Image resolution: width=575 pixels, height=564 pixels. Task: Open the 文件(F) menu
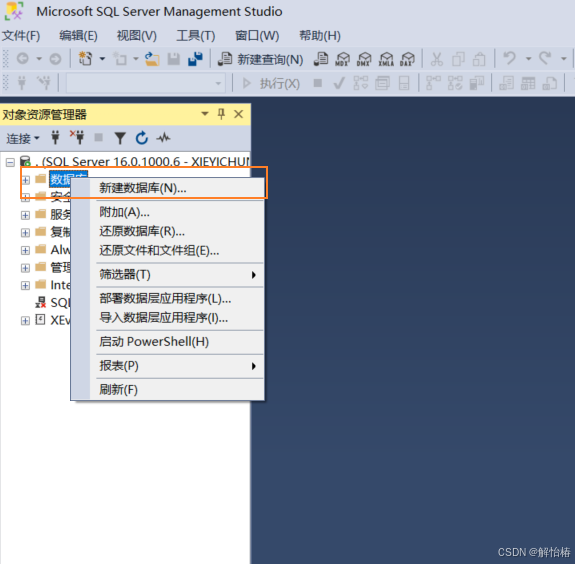click(x=21, y=36)
